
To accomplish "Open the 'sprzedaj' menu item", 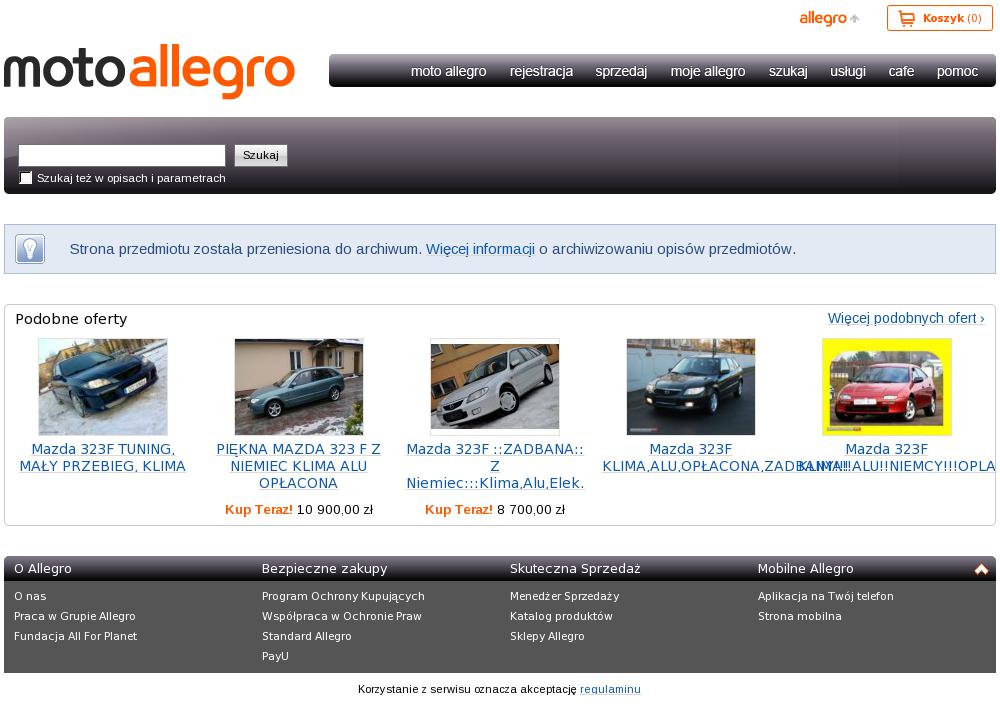I will pos(621,71).
